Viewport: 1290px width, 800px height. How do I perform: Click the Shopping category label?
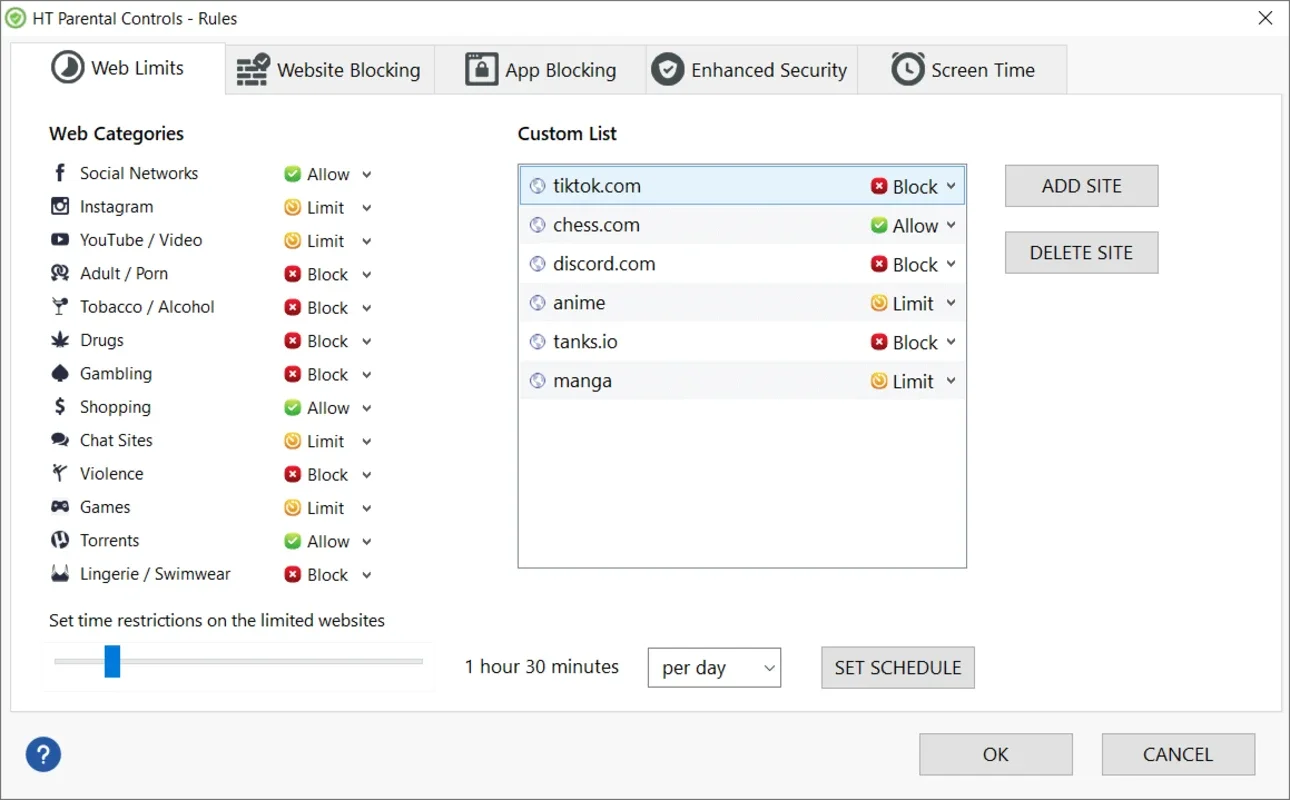(115, 407)
